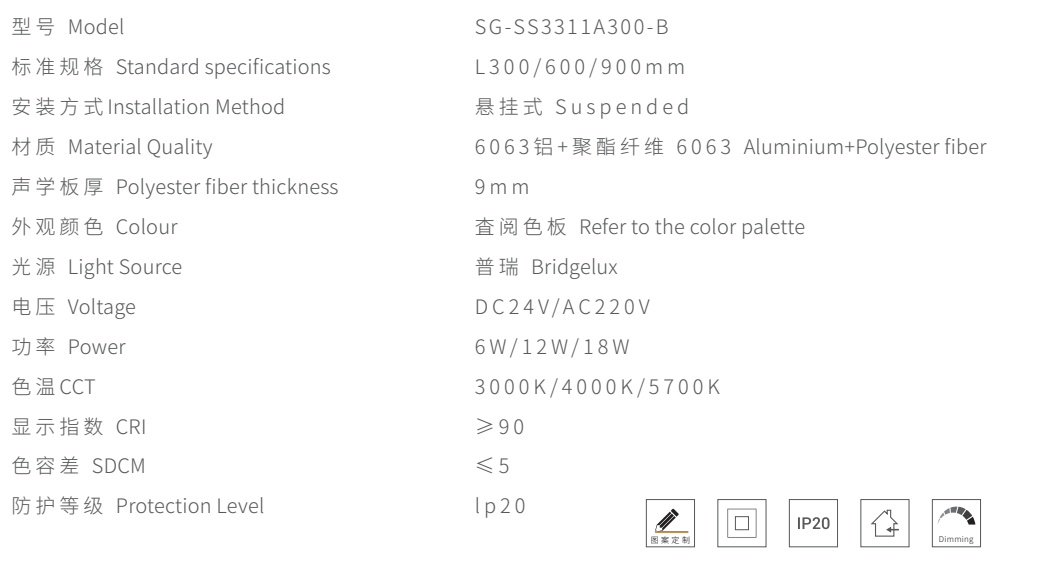1055x561 pixels.
Task: Click the 3000K/4000K/5700K CCT value
Action: pyautogui.click(x=596, y=386)
